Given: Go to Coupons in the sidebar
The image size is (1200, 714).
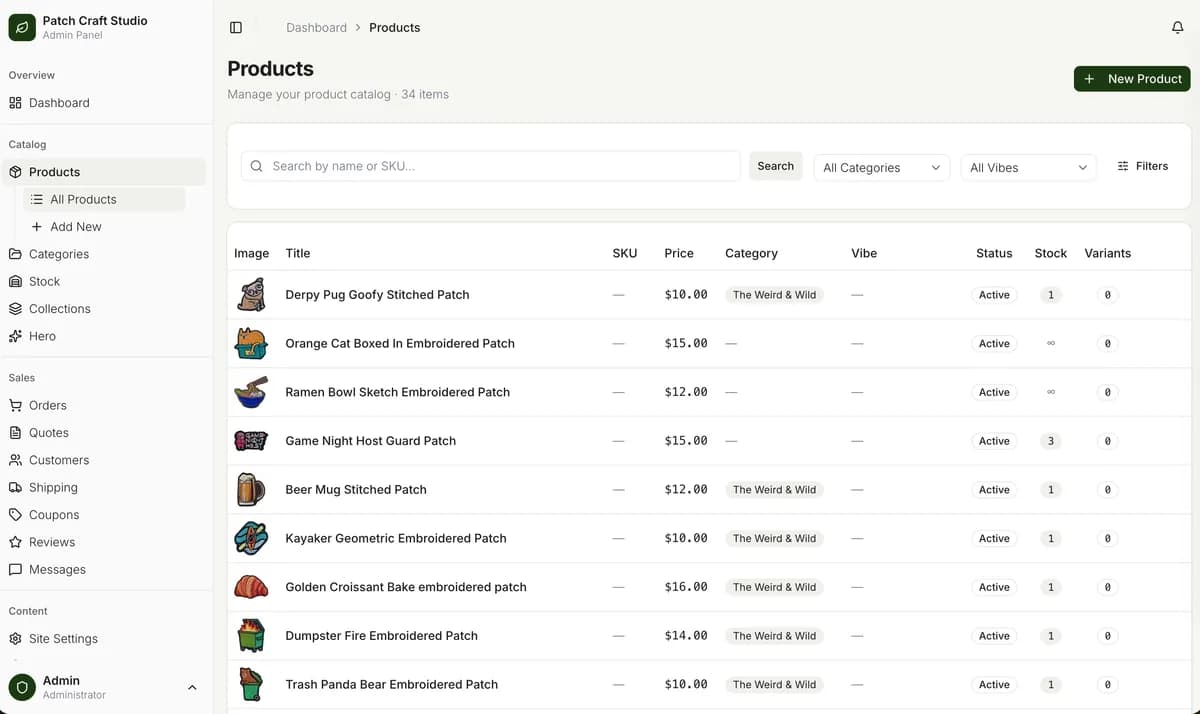Looking at the screenshot, I should pos(53,515).
